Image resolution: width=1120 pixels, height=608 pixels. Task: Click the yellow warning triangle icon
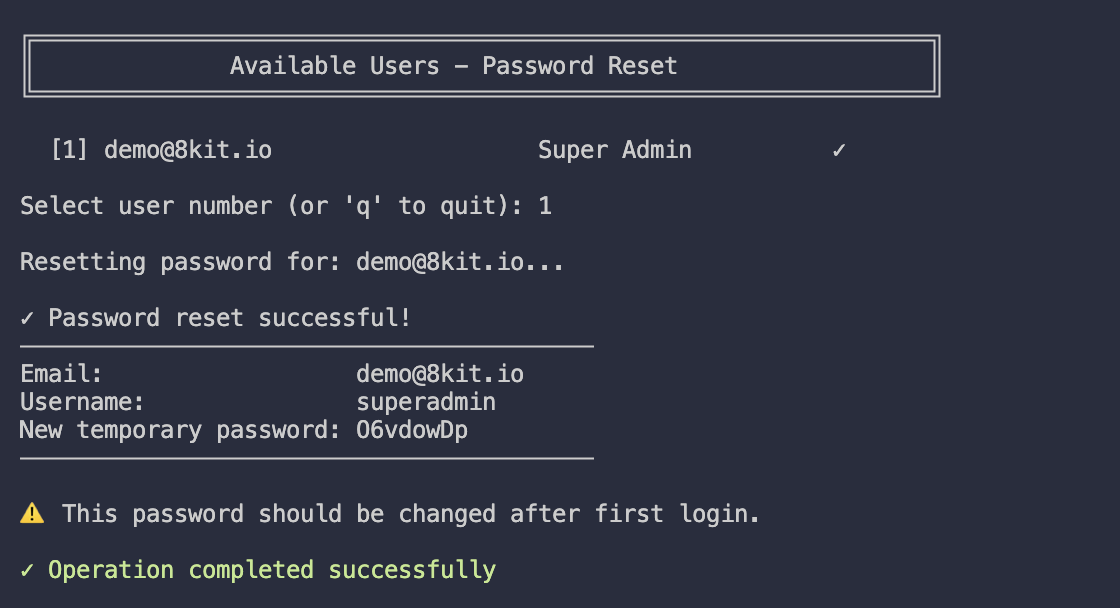point(32,514)
